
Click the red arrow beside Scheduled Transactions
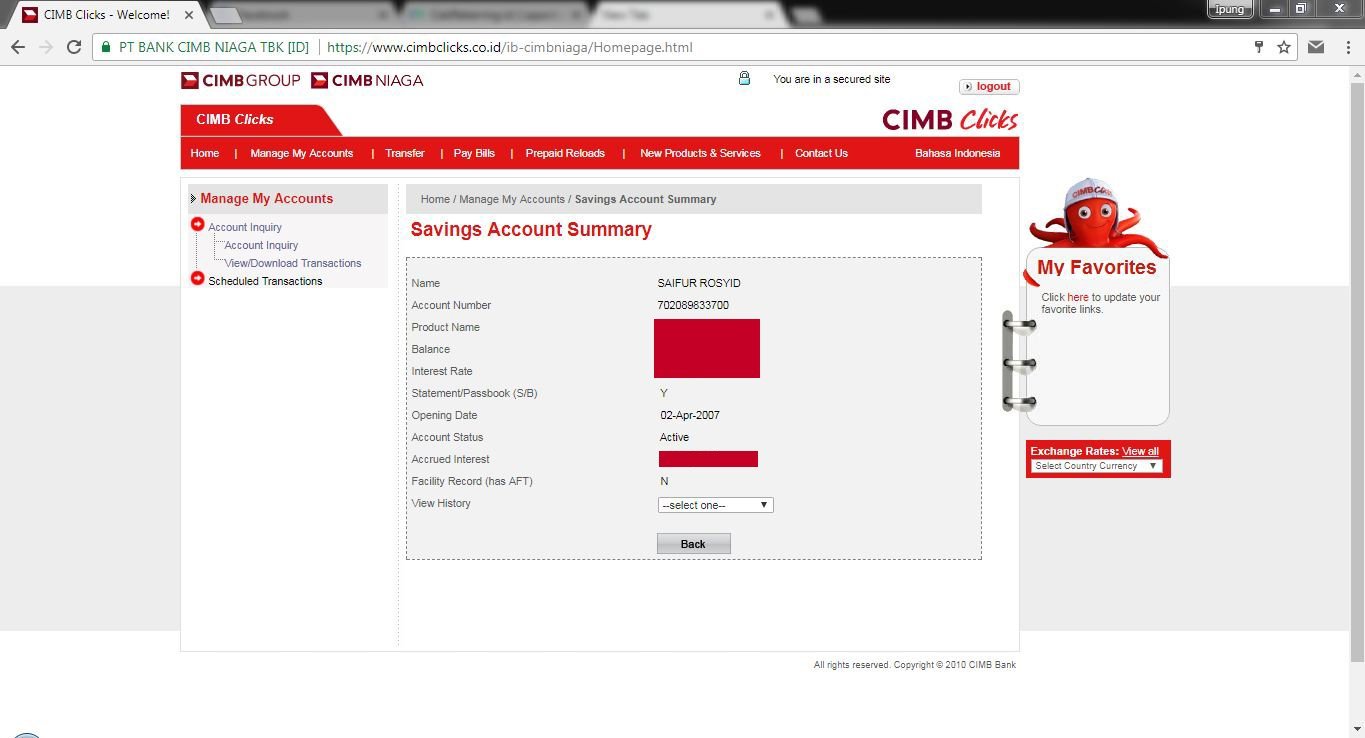tap(197, 278)
